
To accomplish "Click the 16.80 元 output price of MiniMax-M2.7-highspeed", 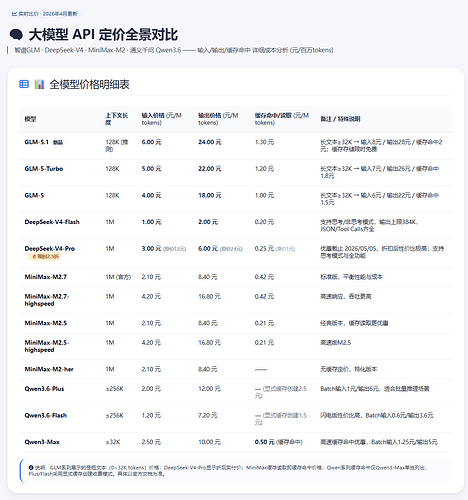I will pyautogui.click(x=209, y=296).
